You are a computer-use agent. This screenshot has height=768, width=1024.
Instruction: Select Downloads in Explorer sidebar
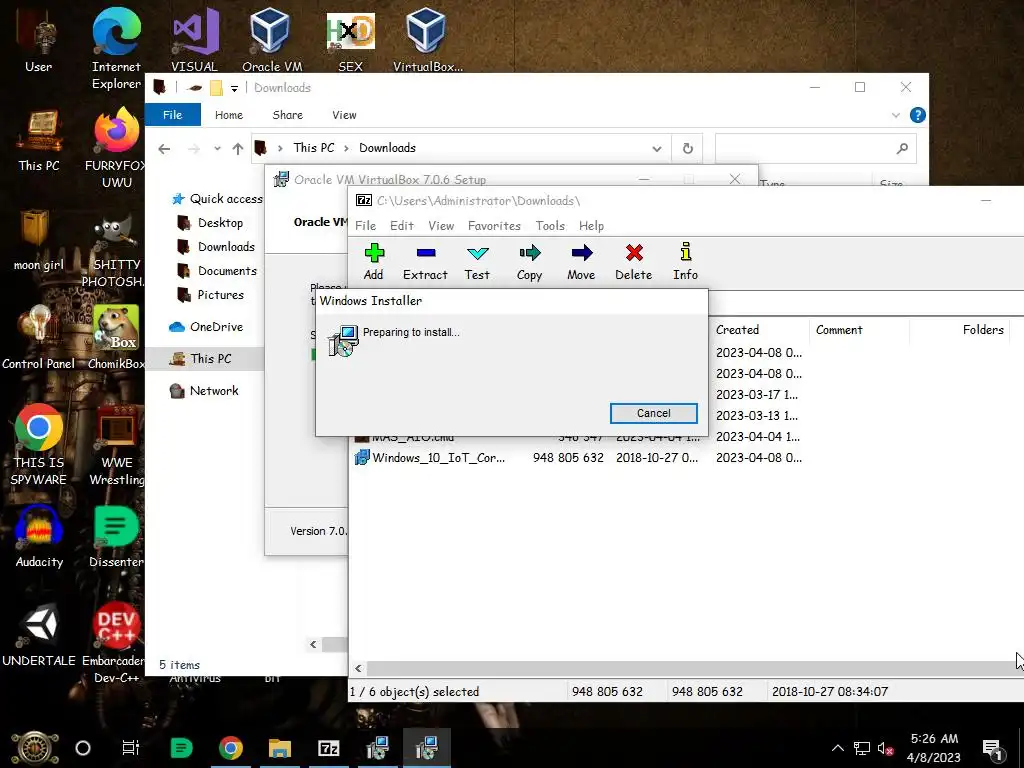click(x=216, y=247)
